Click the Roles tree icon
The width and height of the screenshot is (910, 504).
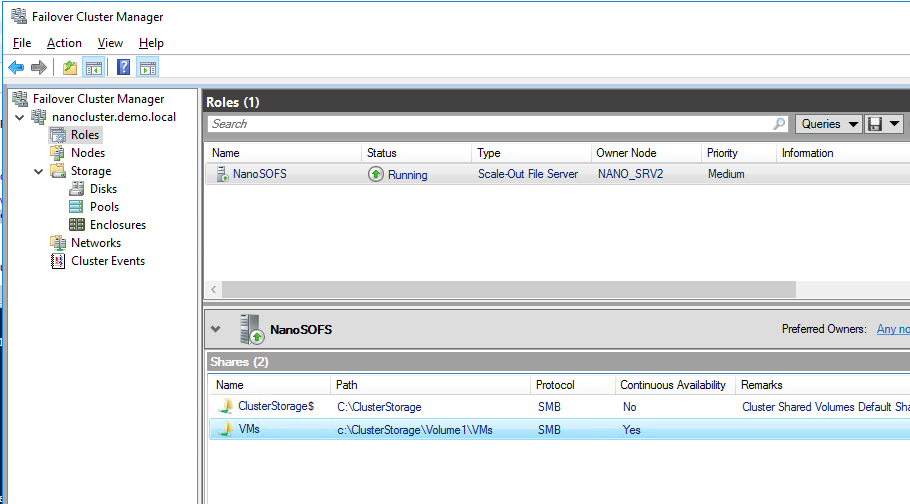[x=57, y=135]
